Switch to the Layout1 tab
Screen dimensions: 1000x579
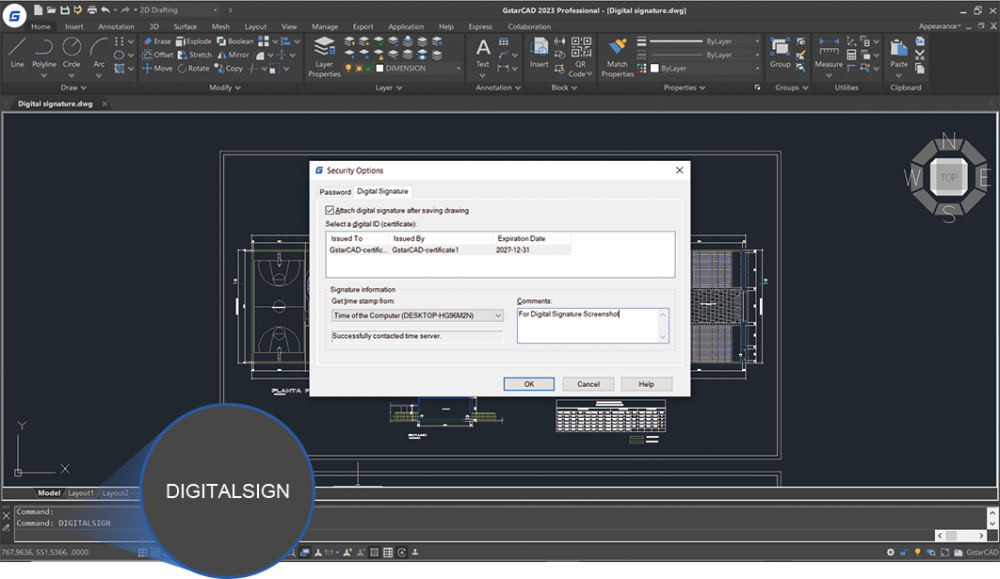pyautogui.click(x=80, y=493)
